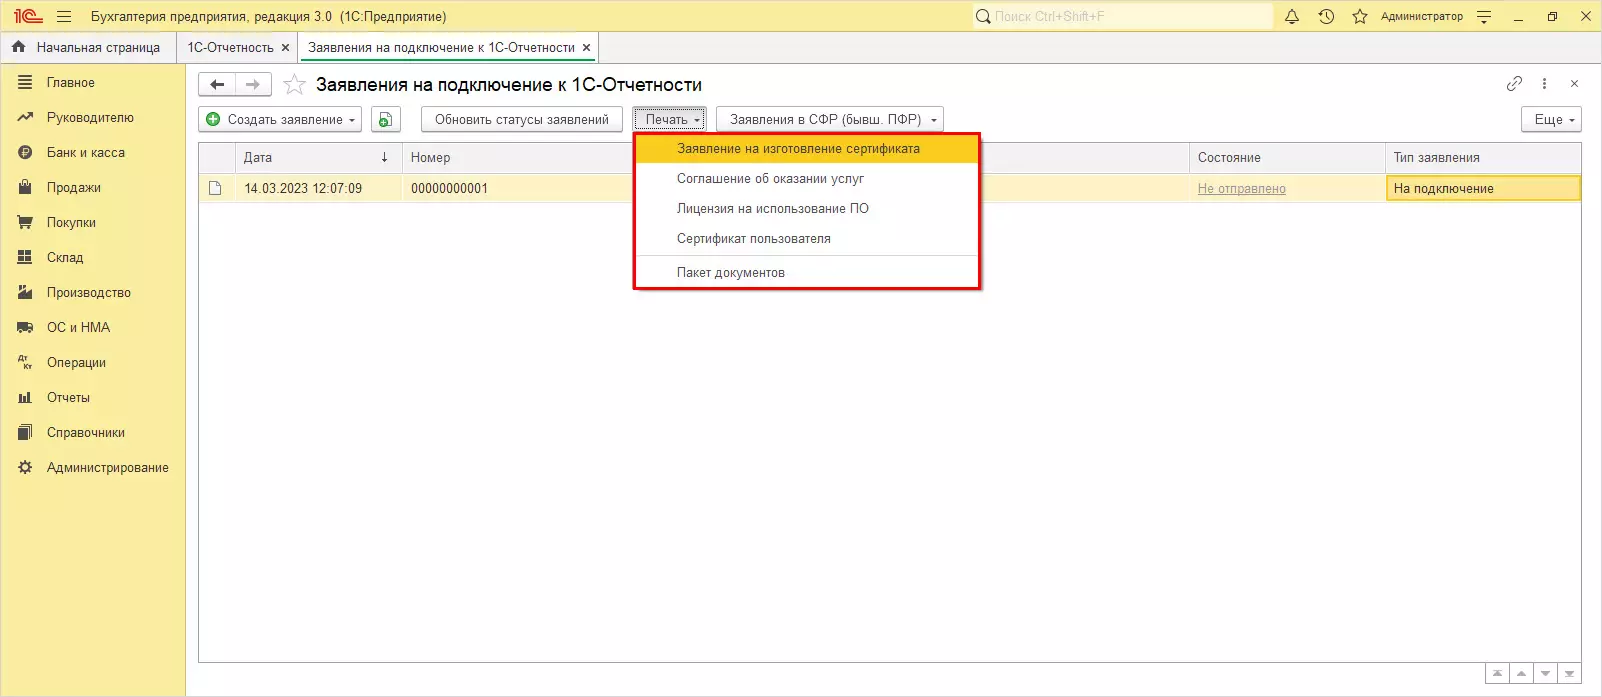Viewport: 1602px width, 697px height.
Task: Toggle the Печать dropdown button
Action: (669, 119)
